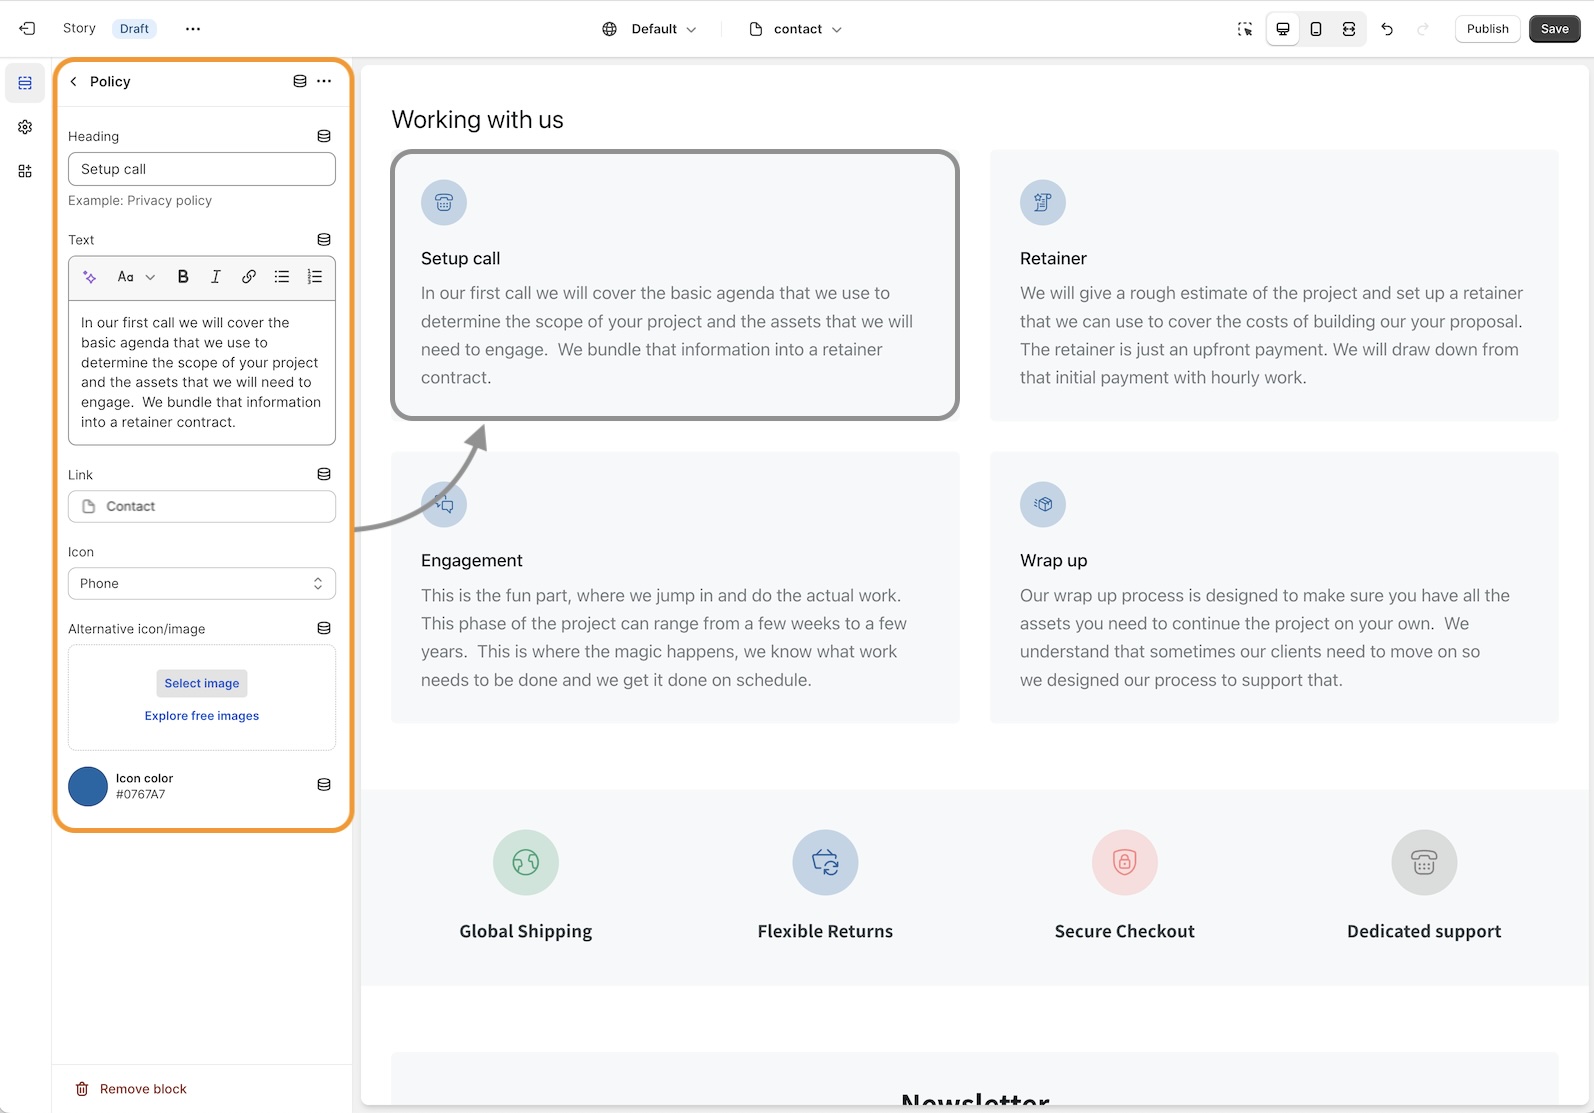Image resolution: width=1594 pixels, height=1113 pixels.
Task: Insert a link with link icon
Action: [249, 277]
